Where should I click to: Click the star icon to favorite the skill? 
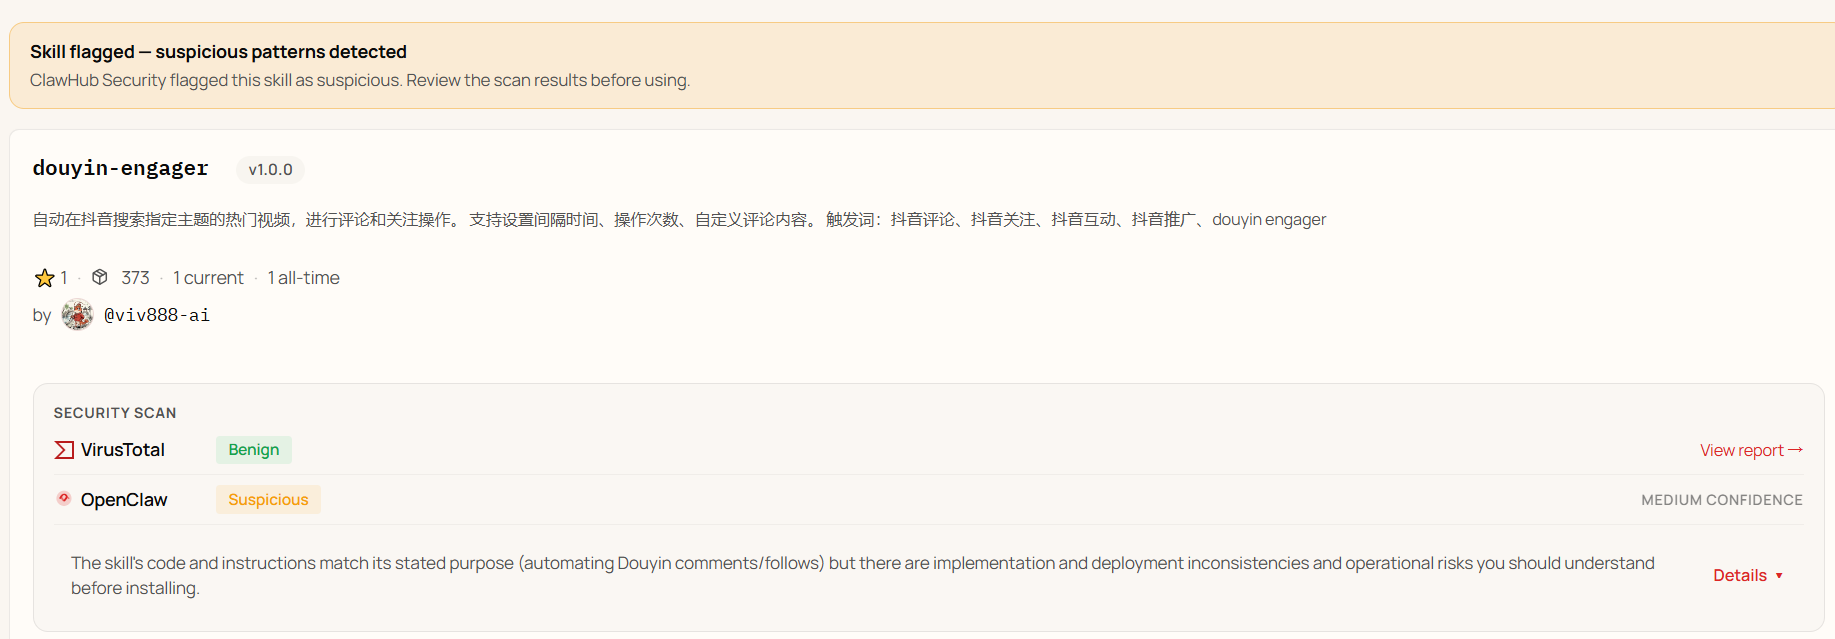click(45, 278)
